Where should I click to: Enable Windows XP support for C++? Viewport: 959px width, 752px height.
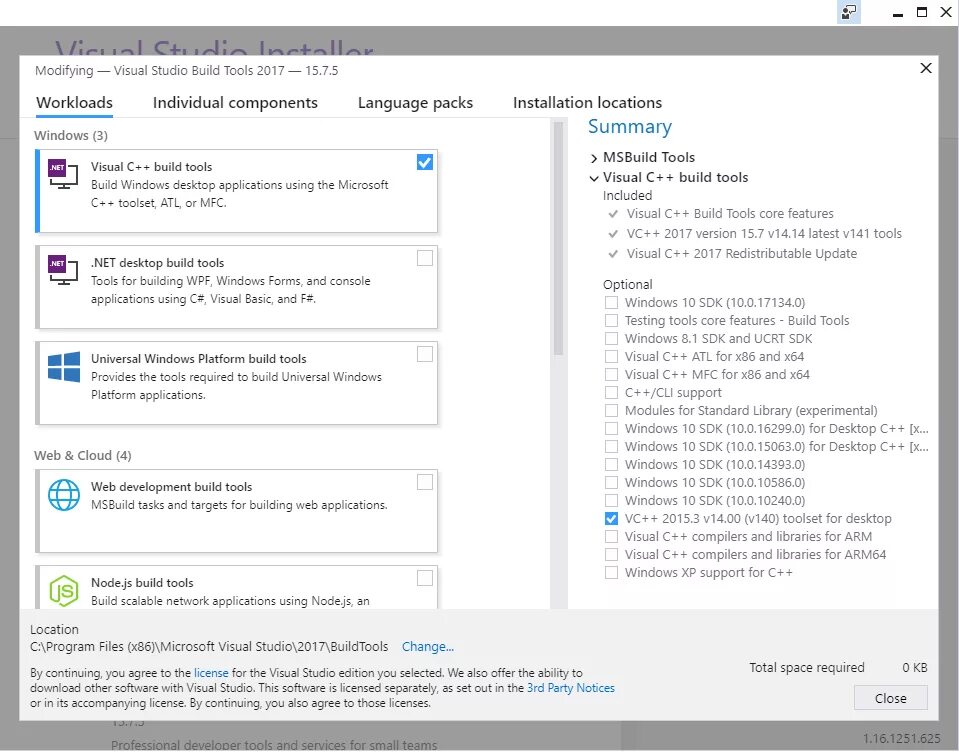click(611, 573)
